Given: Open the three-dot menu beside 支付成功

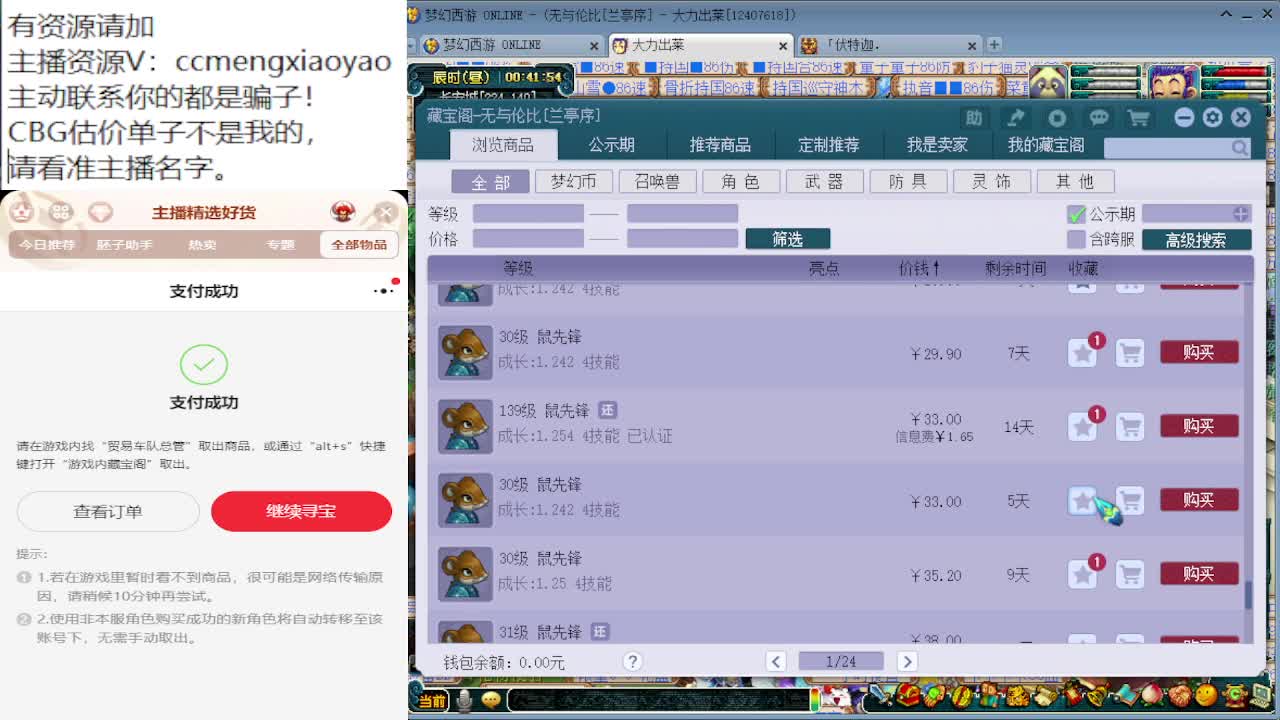Looking at the screenshot, I should (x=383, y=291).
